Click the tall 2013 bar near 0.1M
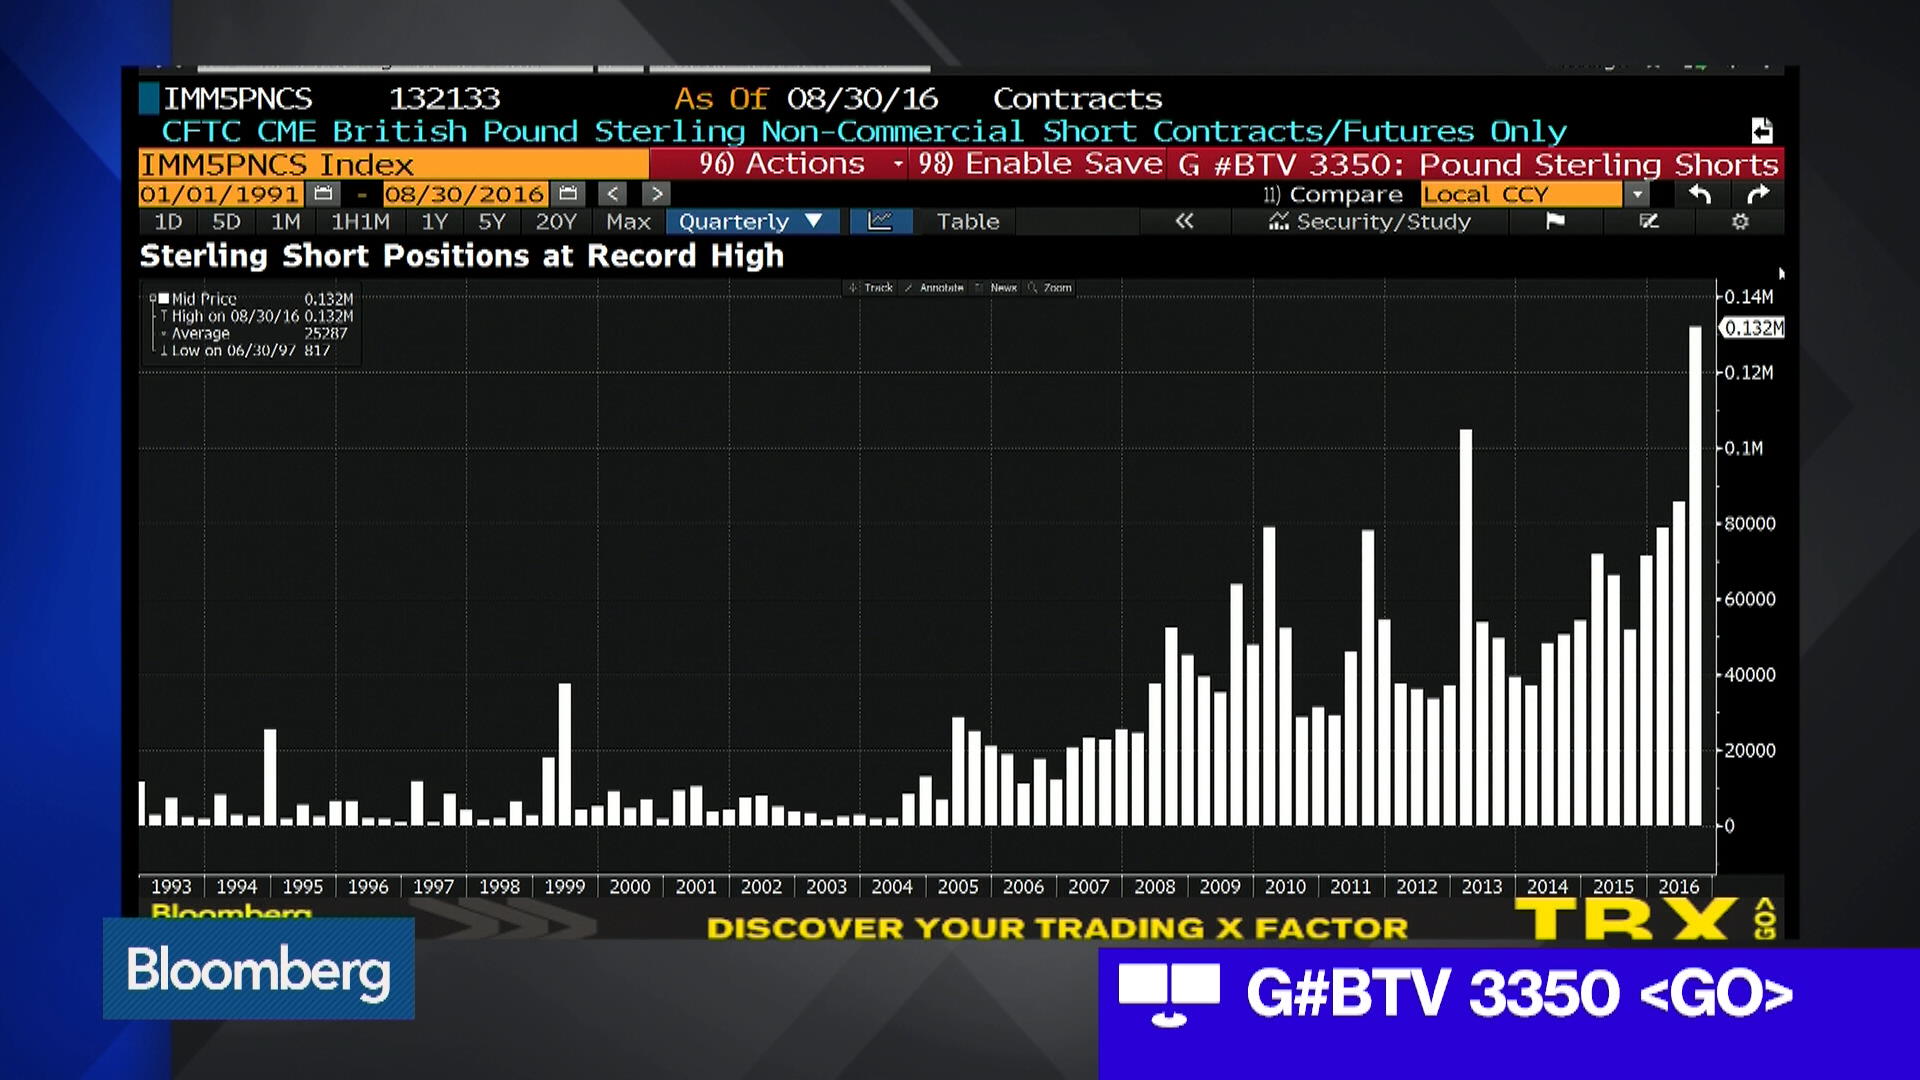 point(1465,627)
